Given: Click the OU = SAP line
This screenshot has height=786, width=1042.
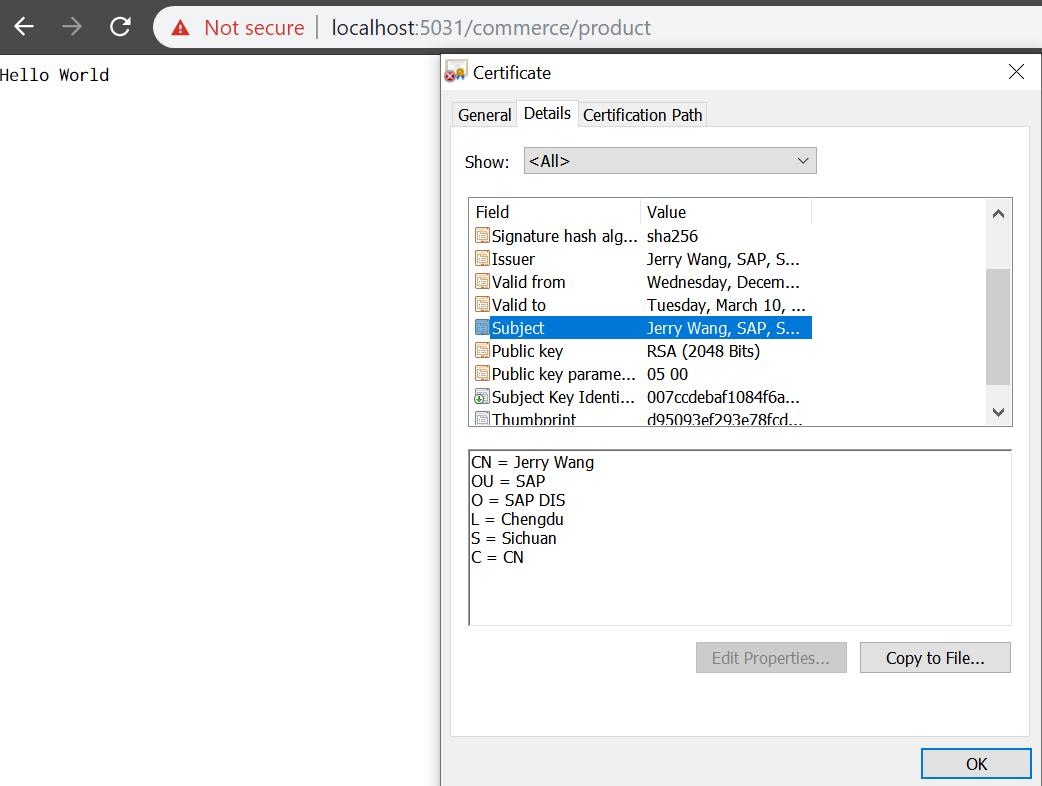Looking at the screenshot, I should pos(508,481).
